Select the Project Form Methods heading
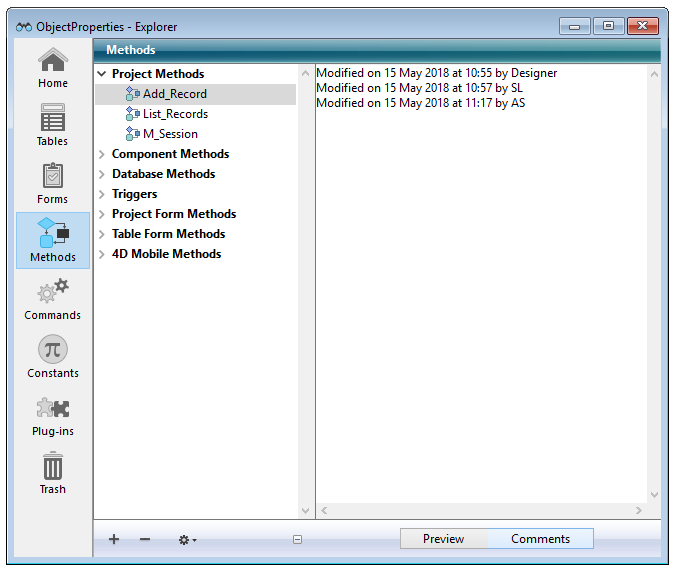 [x=174, y=214]
